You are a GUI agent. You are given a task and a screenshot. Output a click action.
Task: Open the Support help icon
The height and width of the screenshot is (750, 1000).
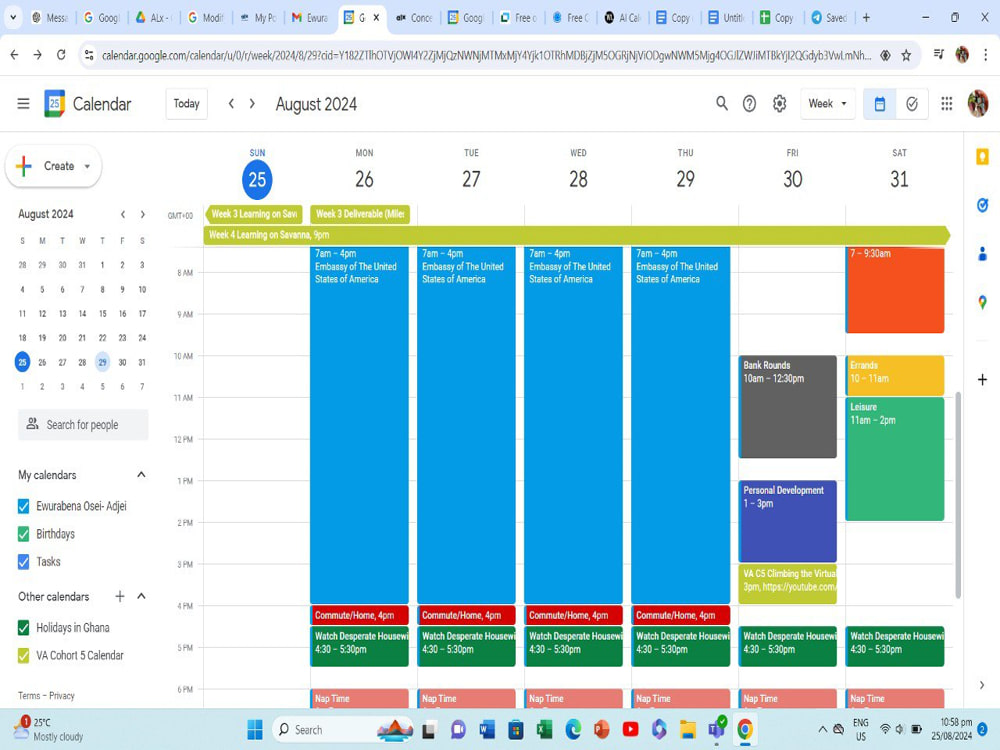749,103
